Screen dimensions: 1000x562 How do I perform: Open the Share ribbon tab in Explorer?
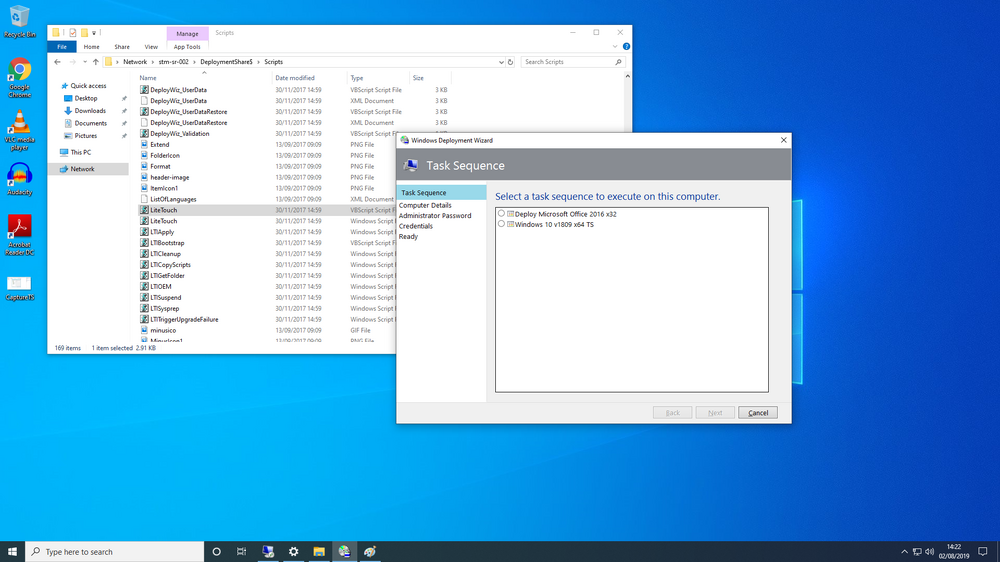[122, 47]
